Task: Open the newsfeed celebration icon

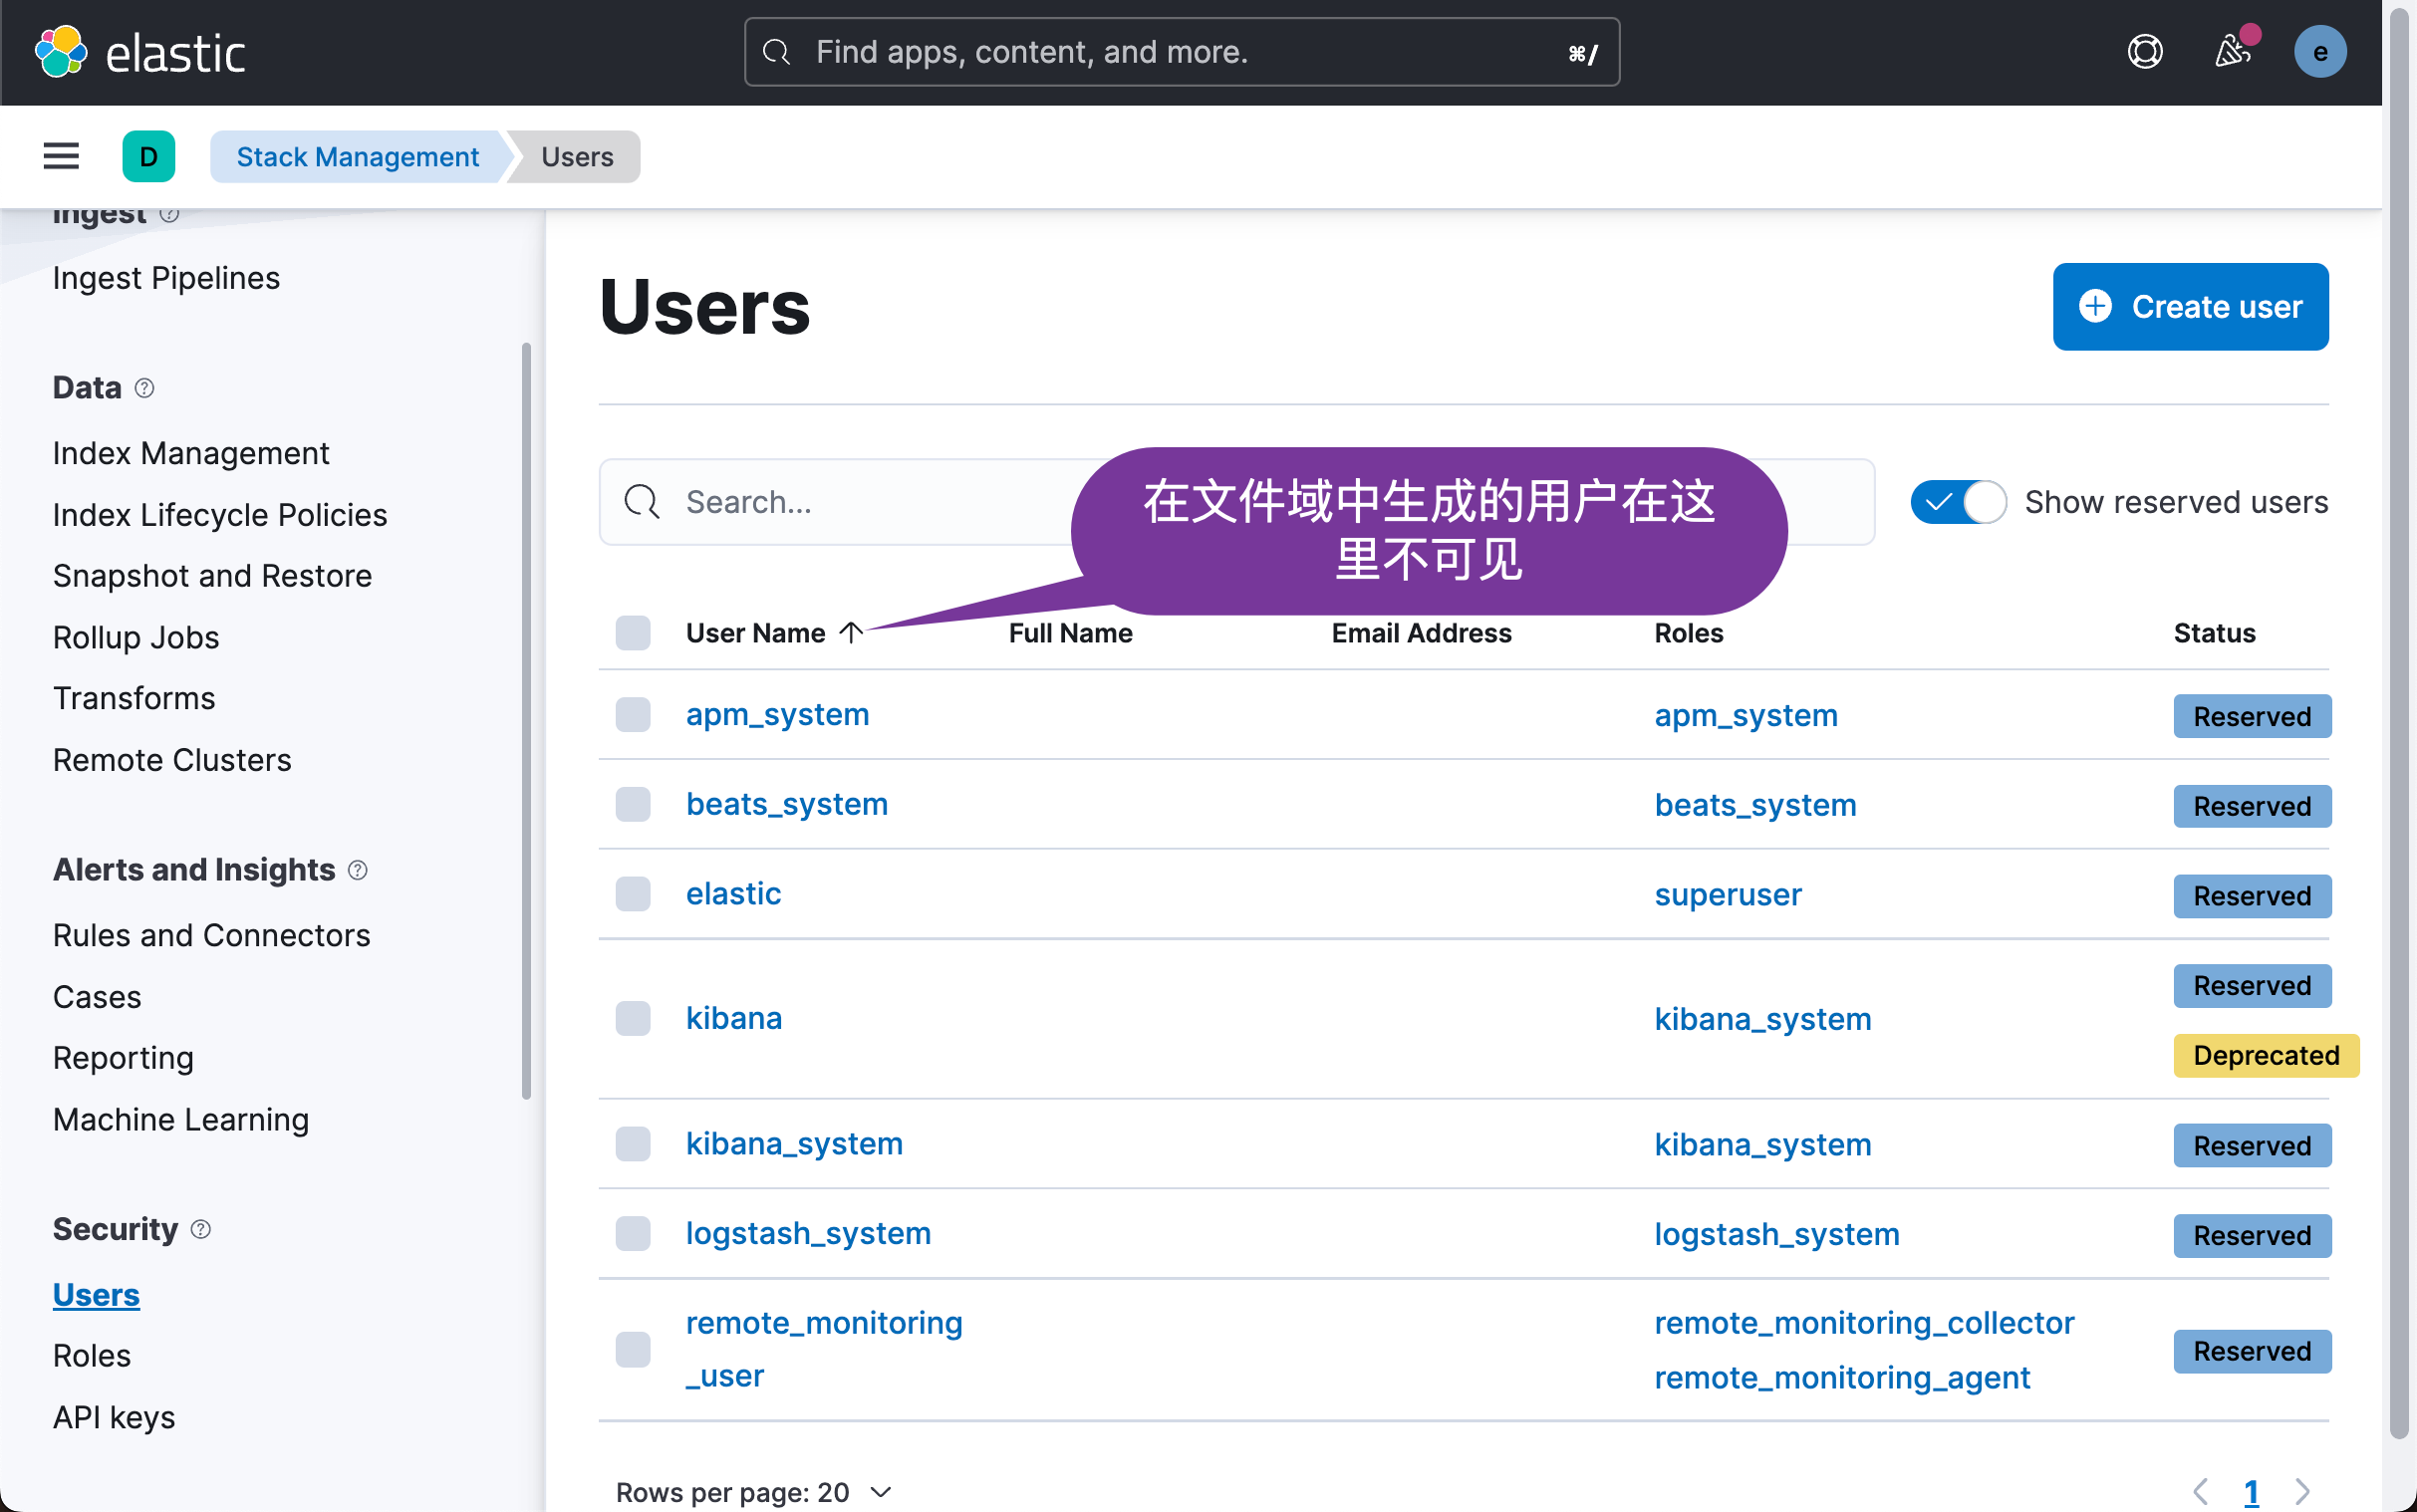Action: pos(2232,52)
